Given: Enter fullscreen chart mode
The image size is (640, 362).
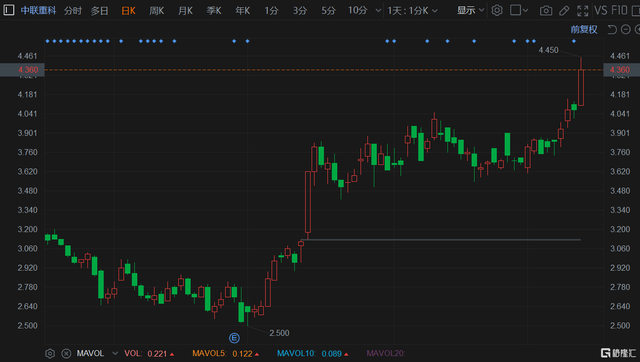Looking at the screenshot, I should pyautogui.click(x=582, y=11).
